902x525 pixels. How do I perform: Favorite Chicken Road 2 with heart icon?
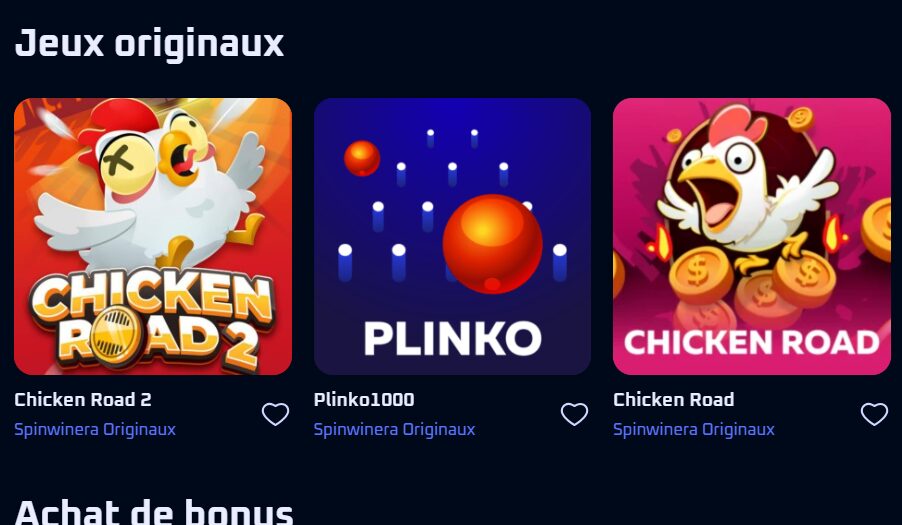[276, 414]
